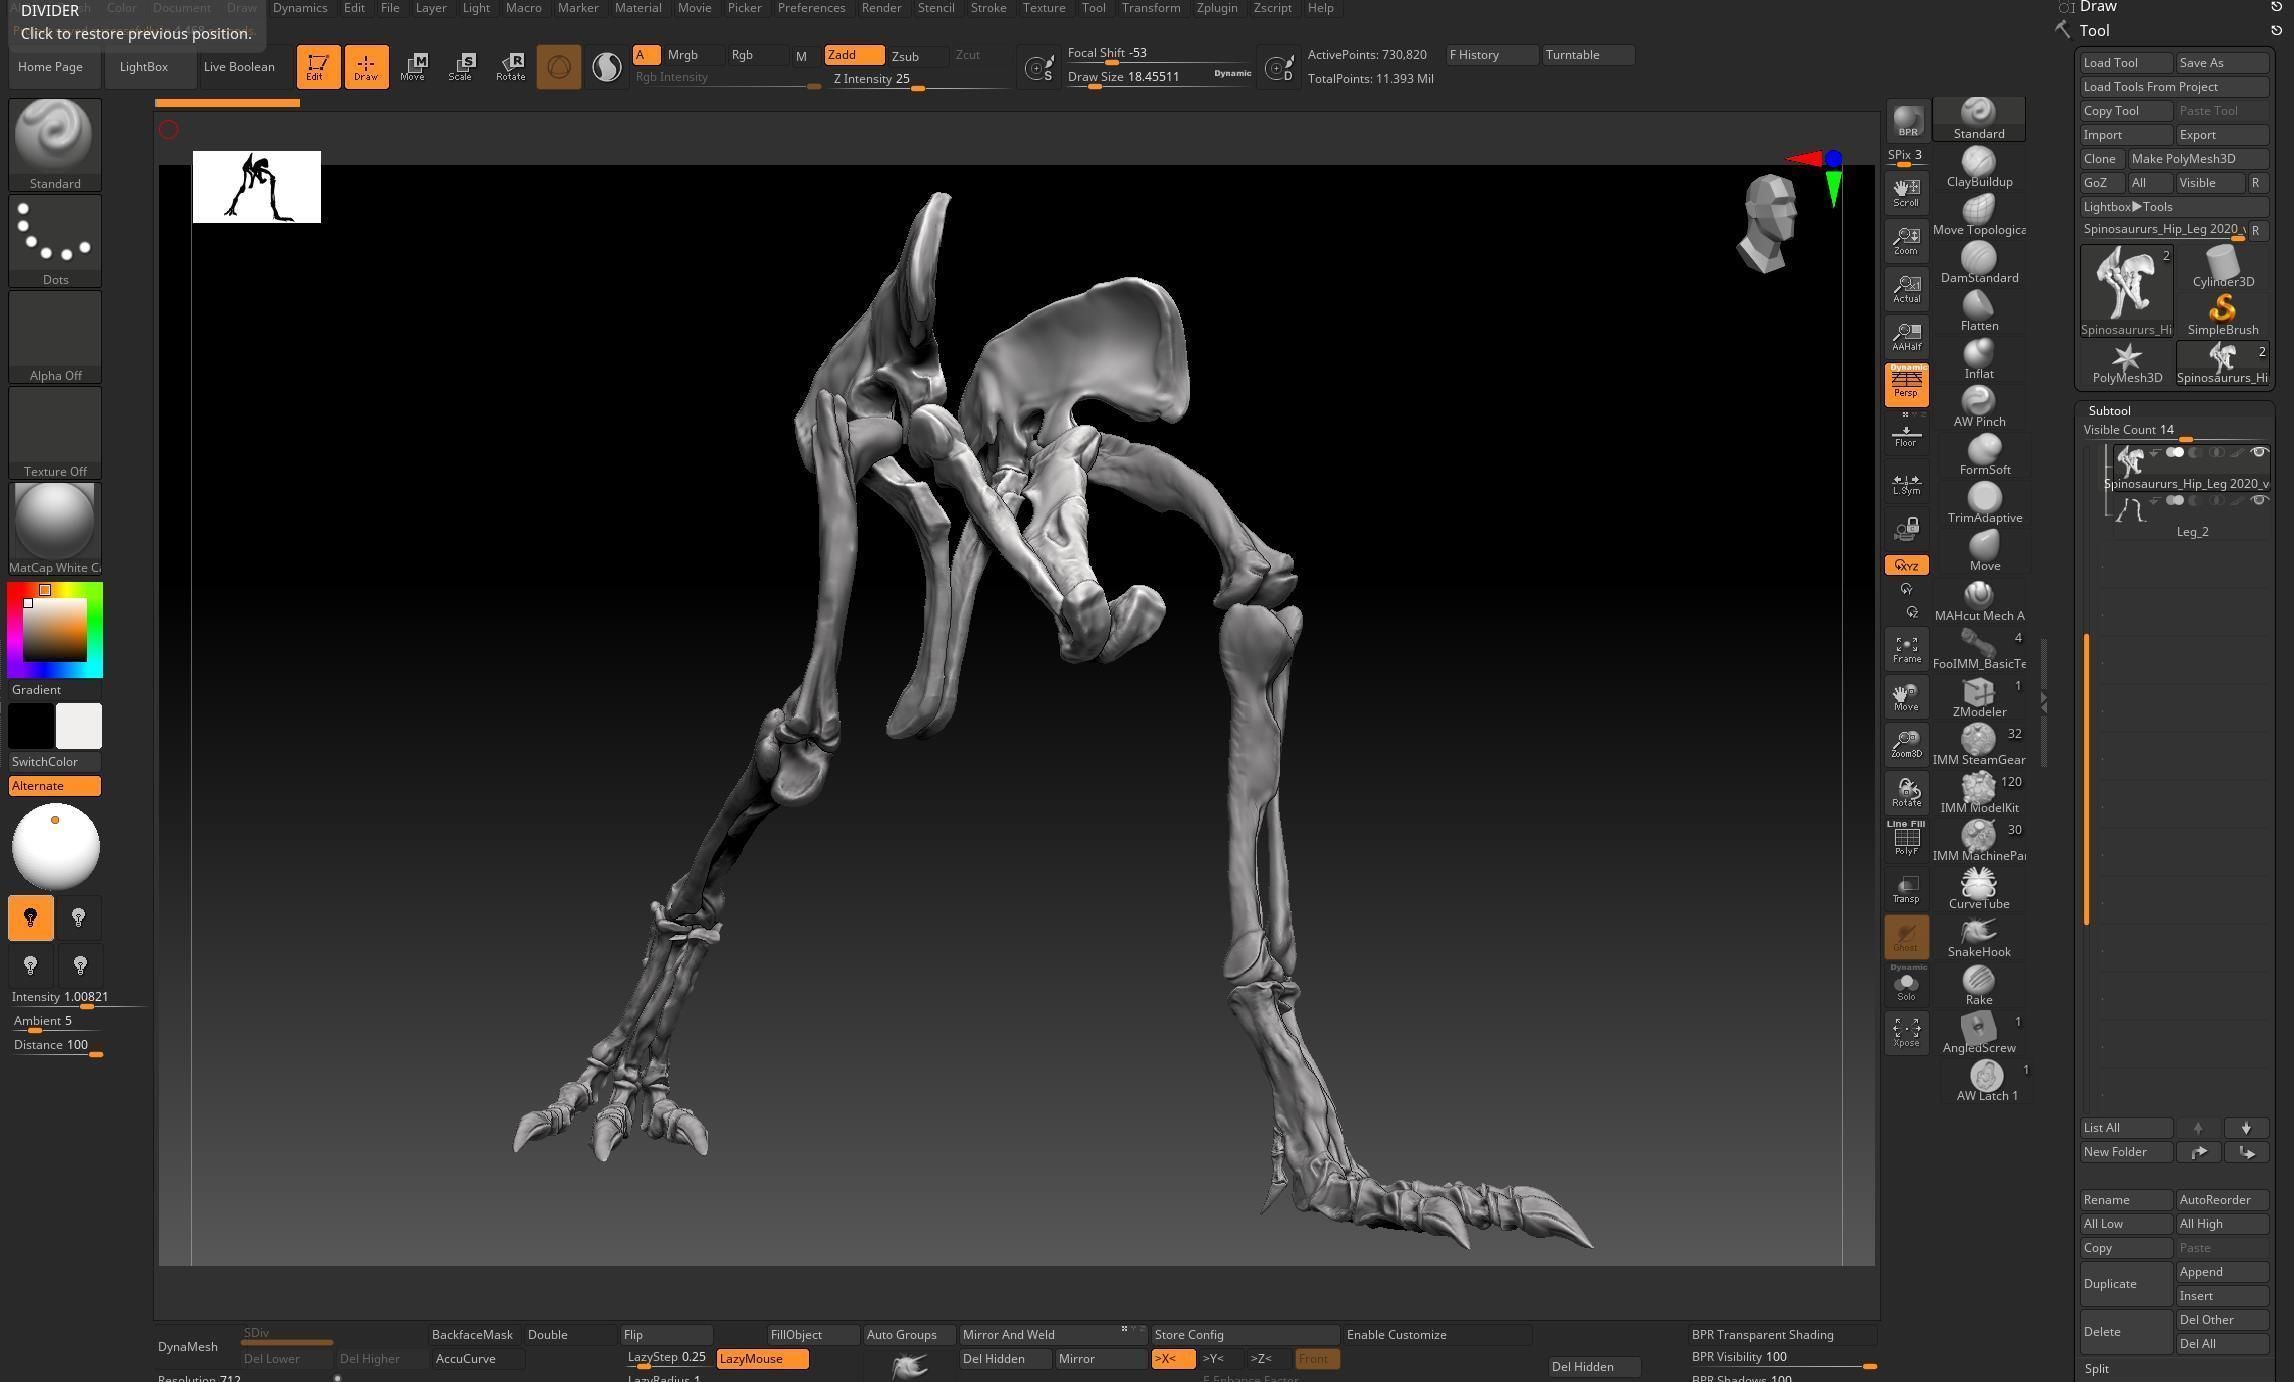The height and width of the screenshot is (1382, 2294).
Task: Open the Zplugin menu
Action: [1216, 8]
